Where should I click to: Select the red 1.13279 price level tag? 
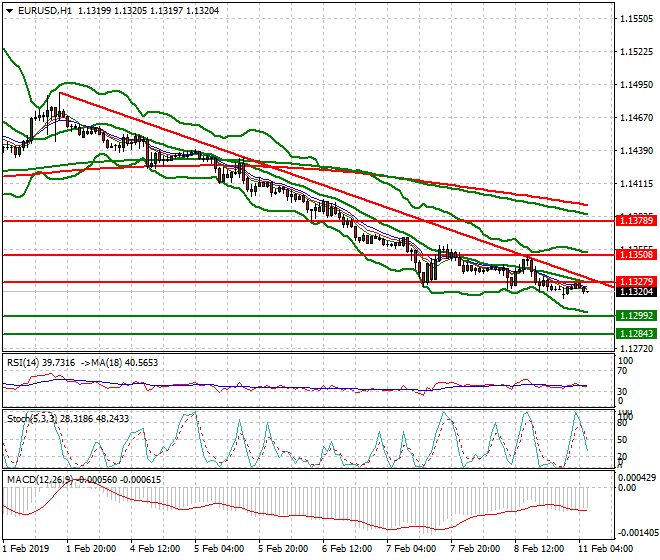[x=636, y=282]
